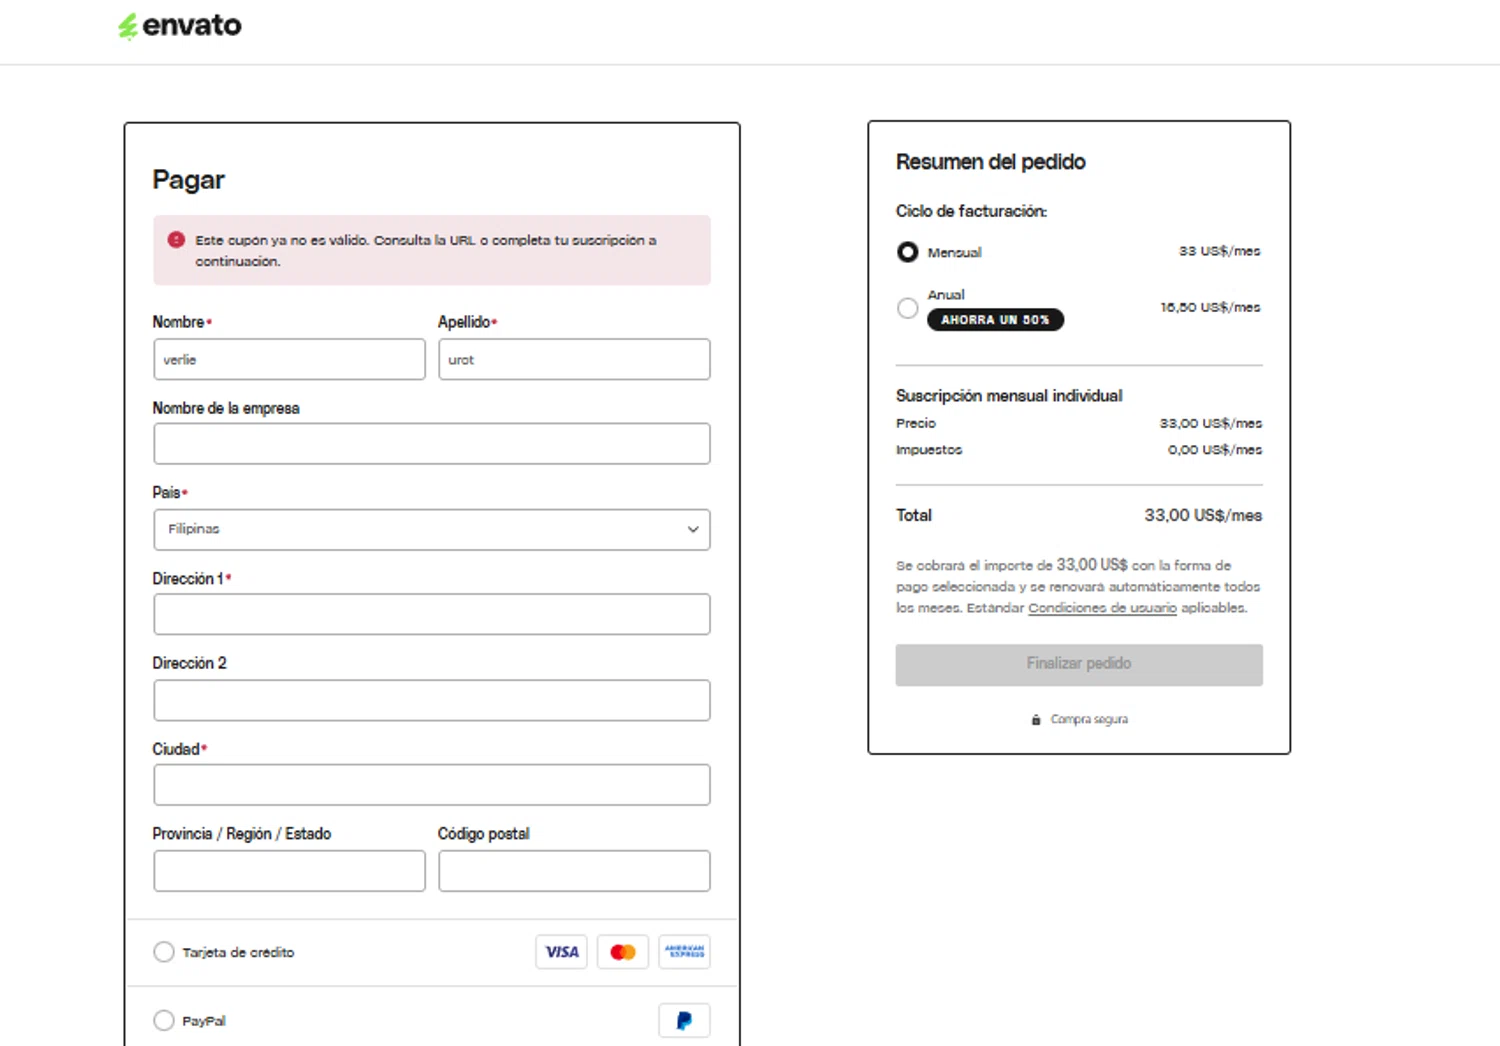This screenshot has height=1046, width=1500.
Task: Click the Compra segura text
Action: click(x=1089, y=719)
